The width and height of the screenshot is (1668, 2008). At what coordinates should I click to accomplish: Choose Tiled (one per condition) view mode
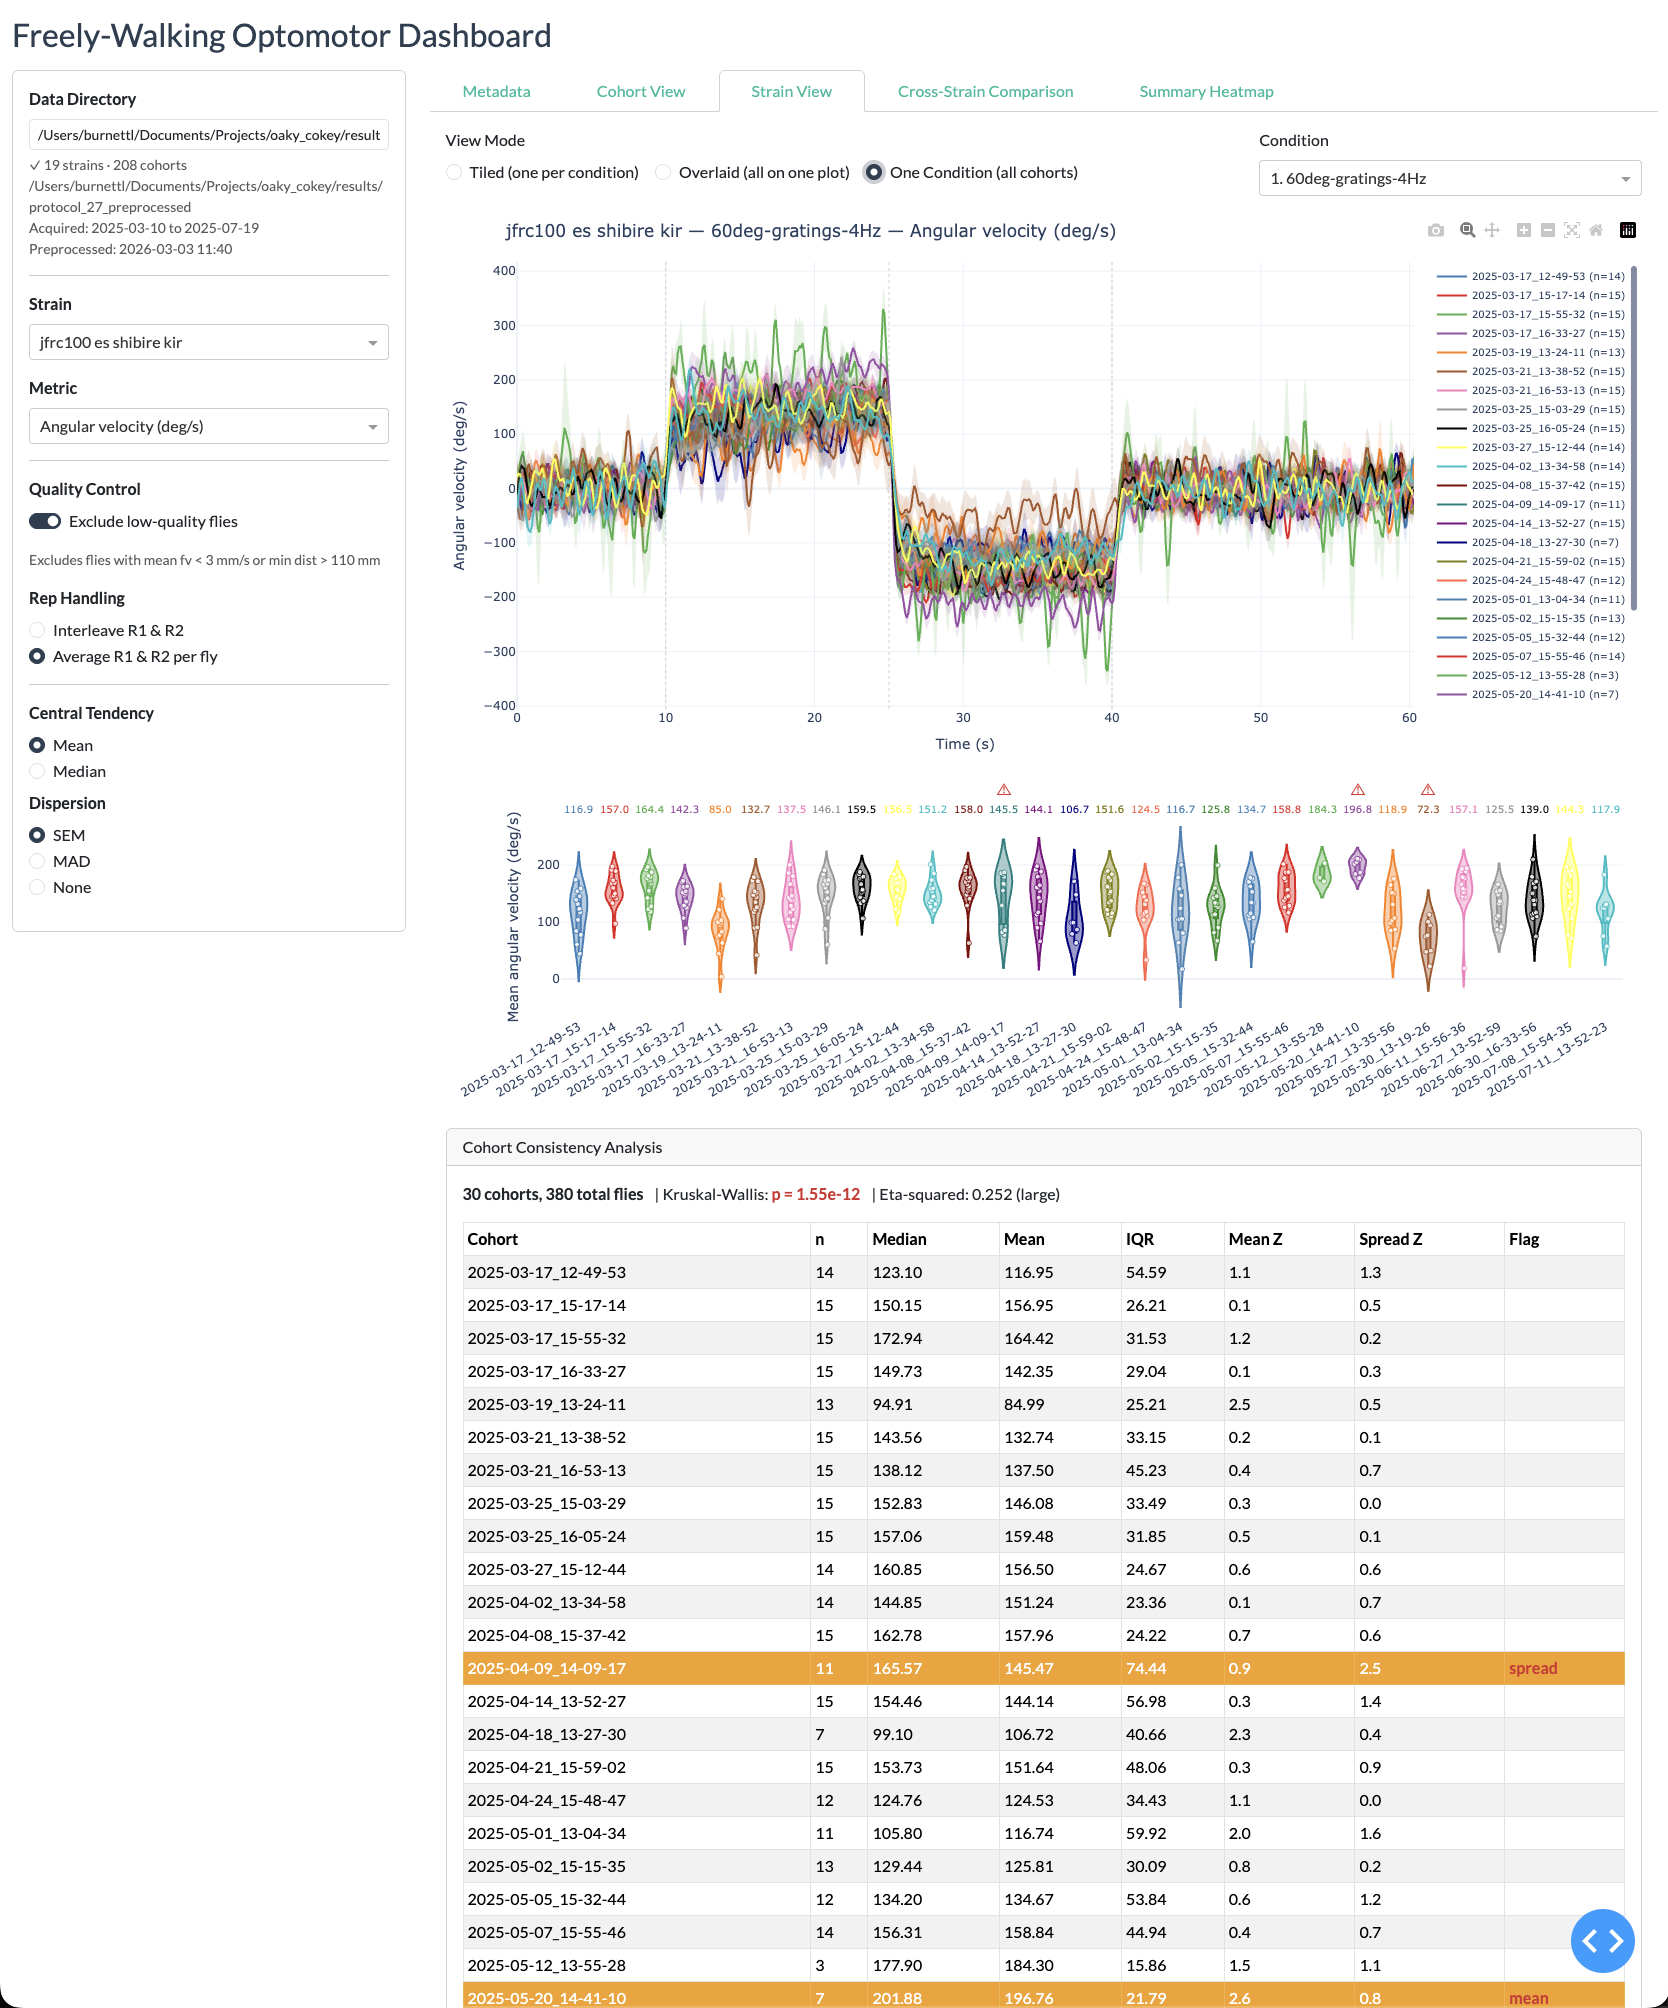click(455, 172)
